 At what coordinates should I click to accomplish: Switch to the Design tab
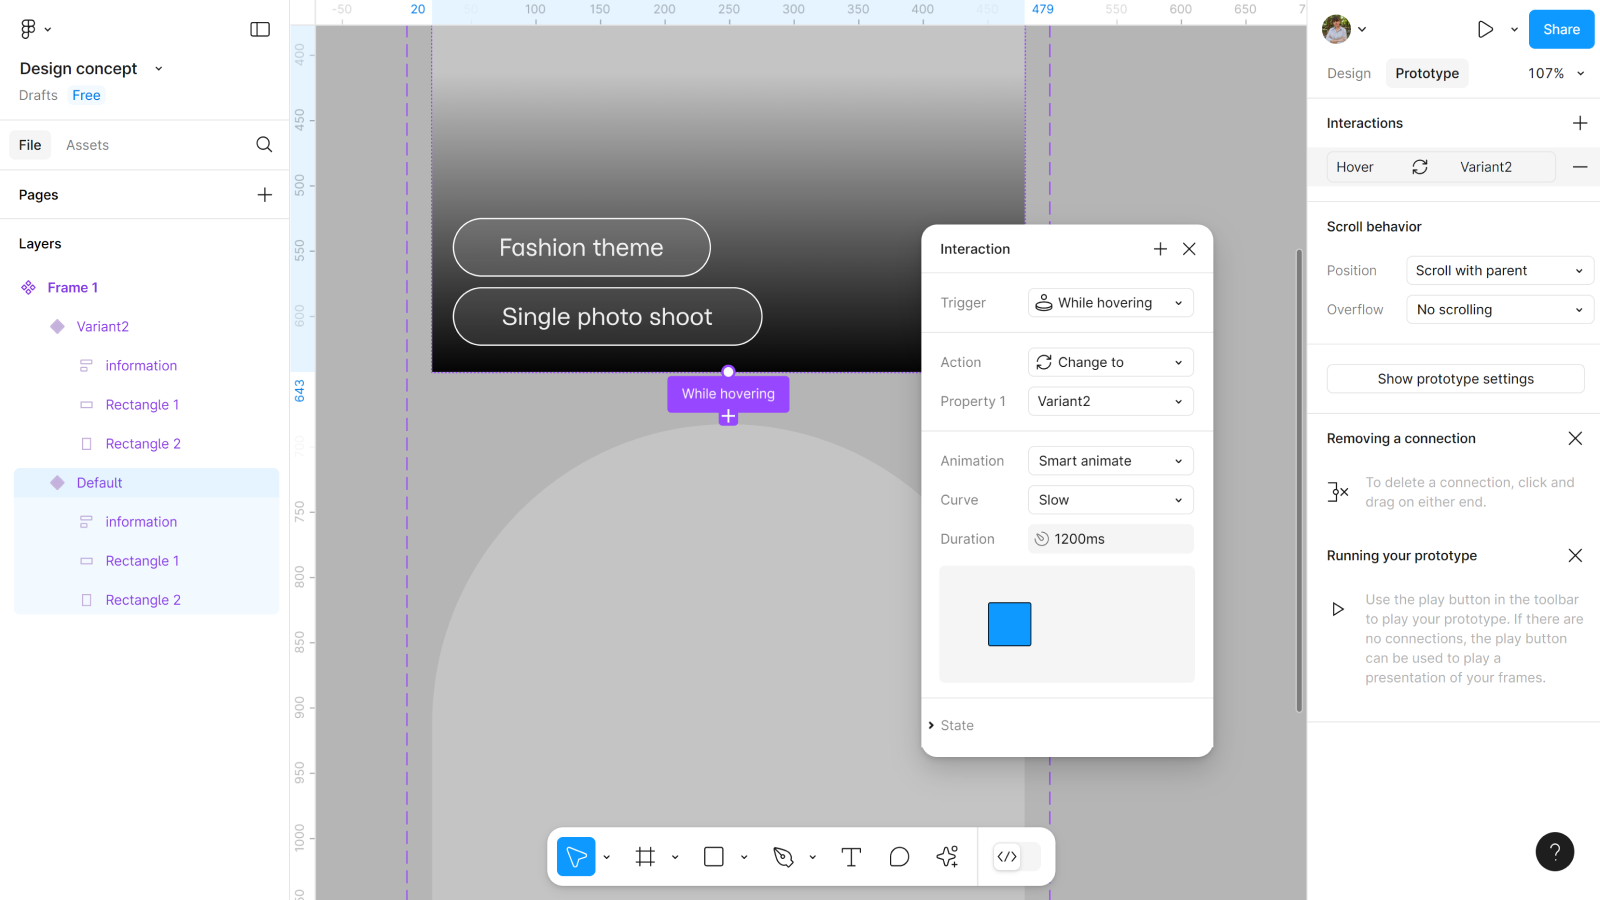1348,74
